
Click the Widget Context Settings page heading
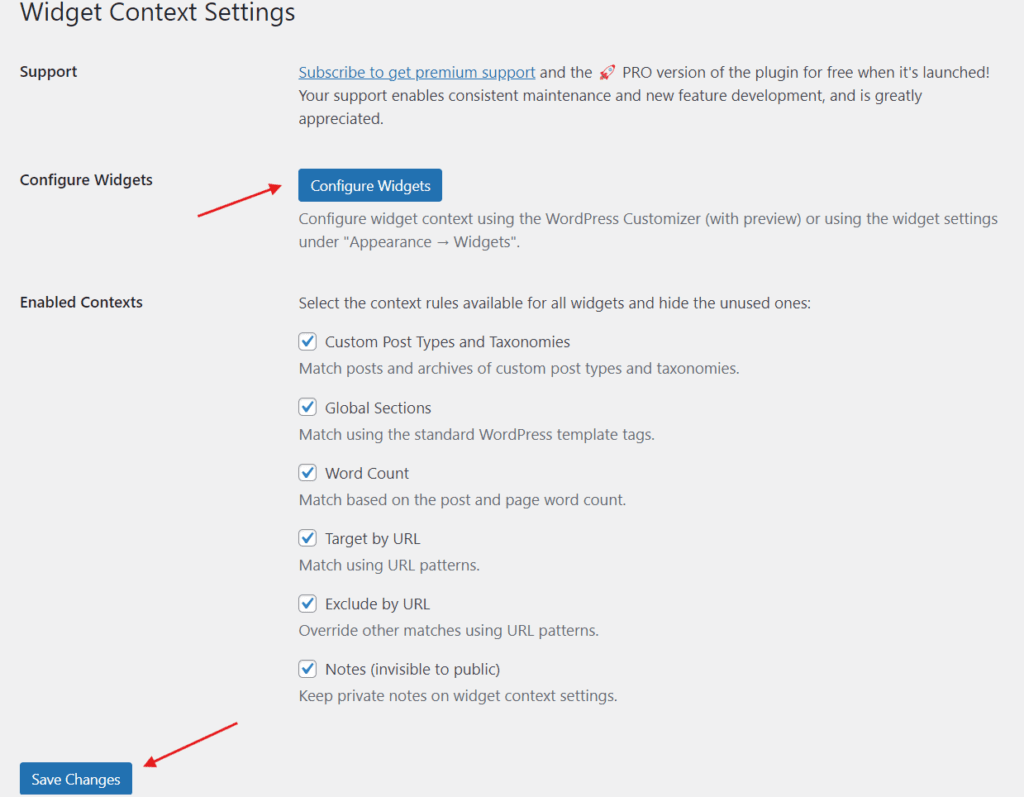[x=157, y=12]
